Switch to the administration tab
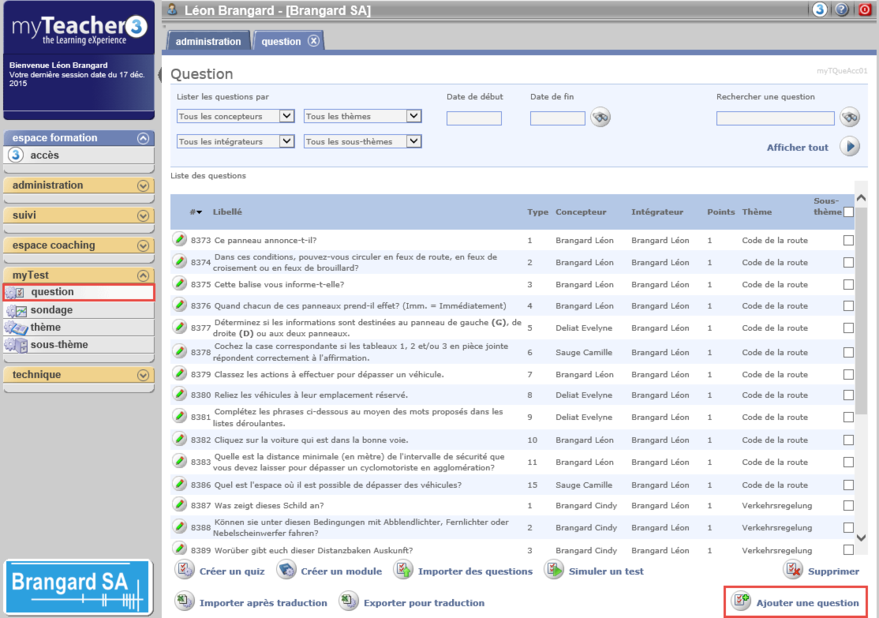Image resolution: width=879 pixels, height=618 pixels. pos(208,41)
